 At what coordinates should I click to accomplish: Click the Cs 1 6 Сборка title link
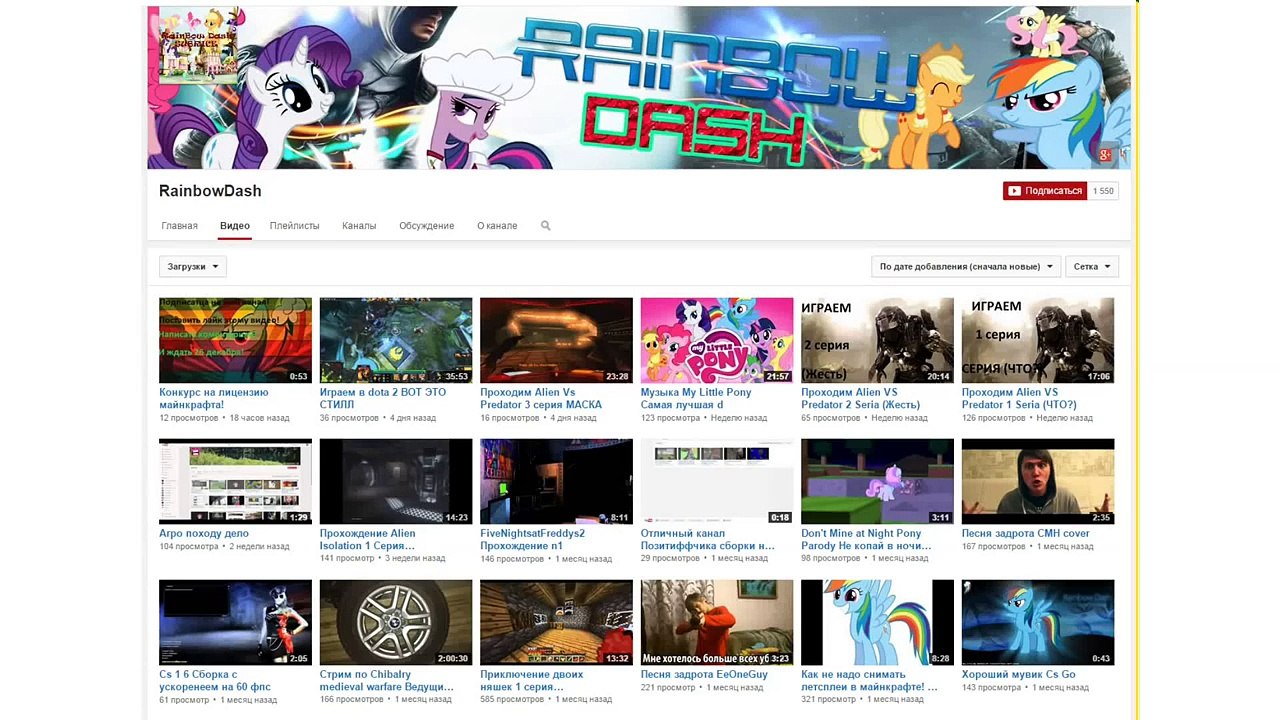pyautogui.click(x=215, y=681)
